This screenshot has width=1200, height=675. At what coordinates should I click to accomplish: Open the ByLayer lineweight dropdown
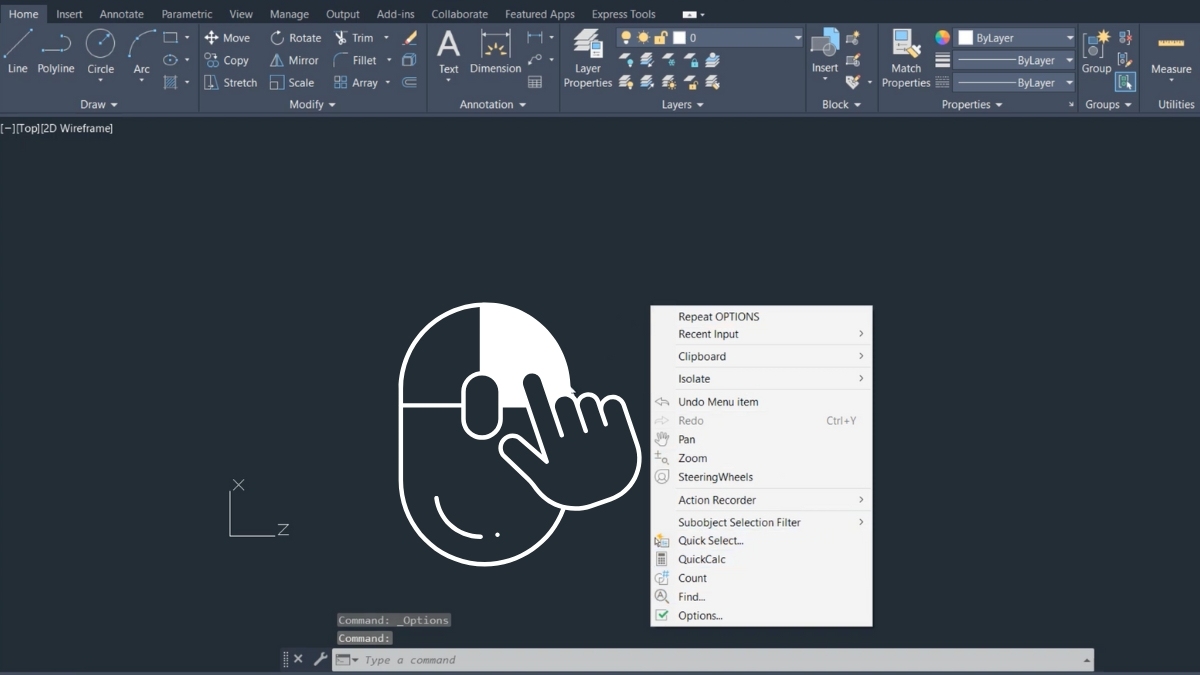pyautogui.click(x=1069, y=60)
